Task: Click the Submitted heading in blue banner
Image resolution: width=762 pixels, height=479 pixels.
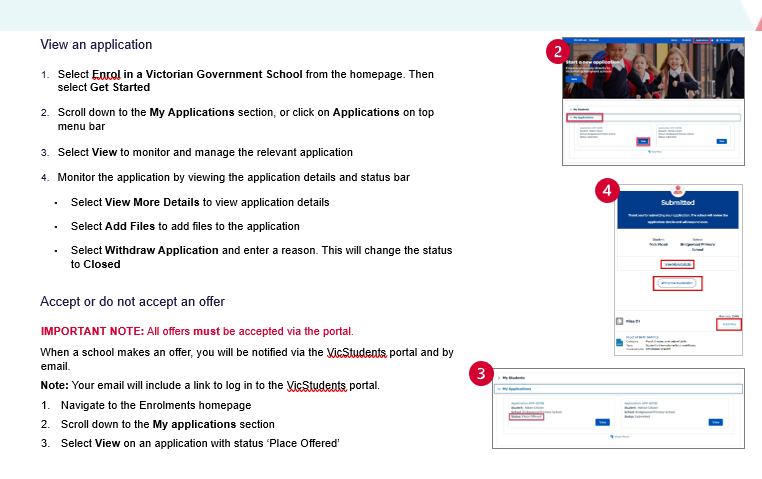Action: click(677, 203)
